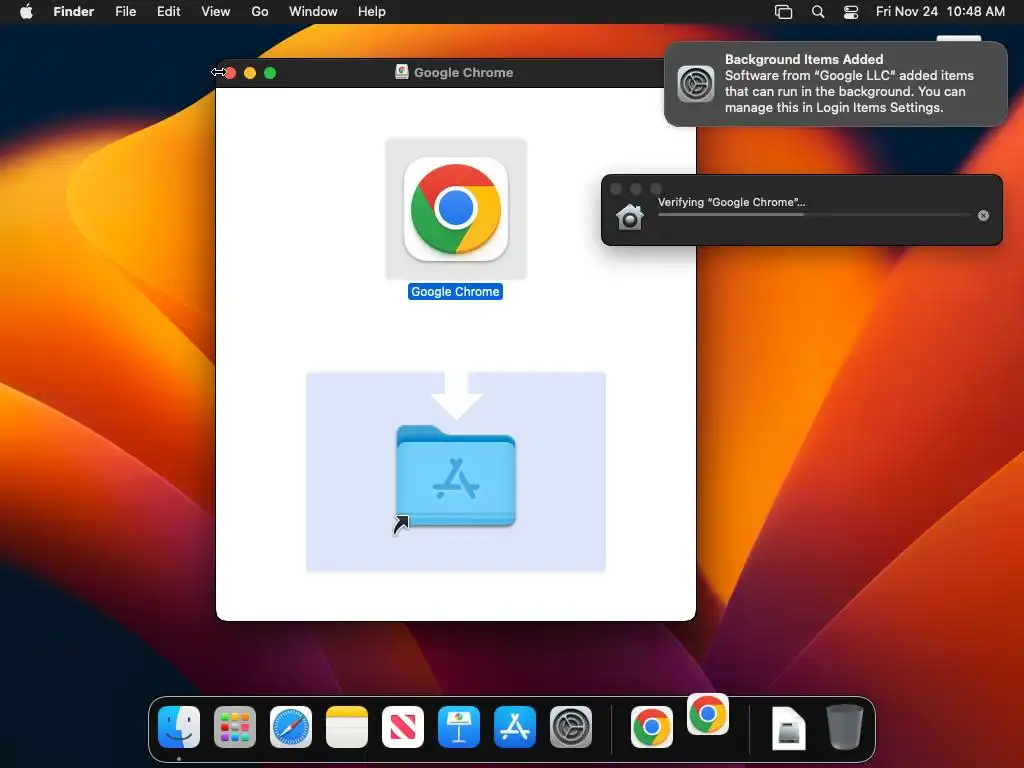
Task: Click the Gatekeeper house icon in verifying dialog
Action: point(630,217)
